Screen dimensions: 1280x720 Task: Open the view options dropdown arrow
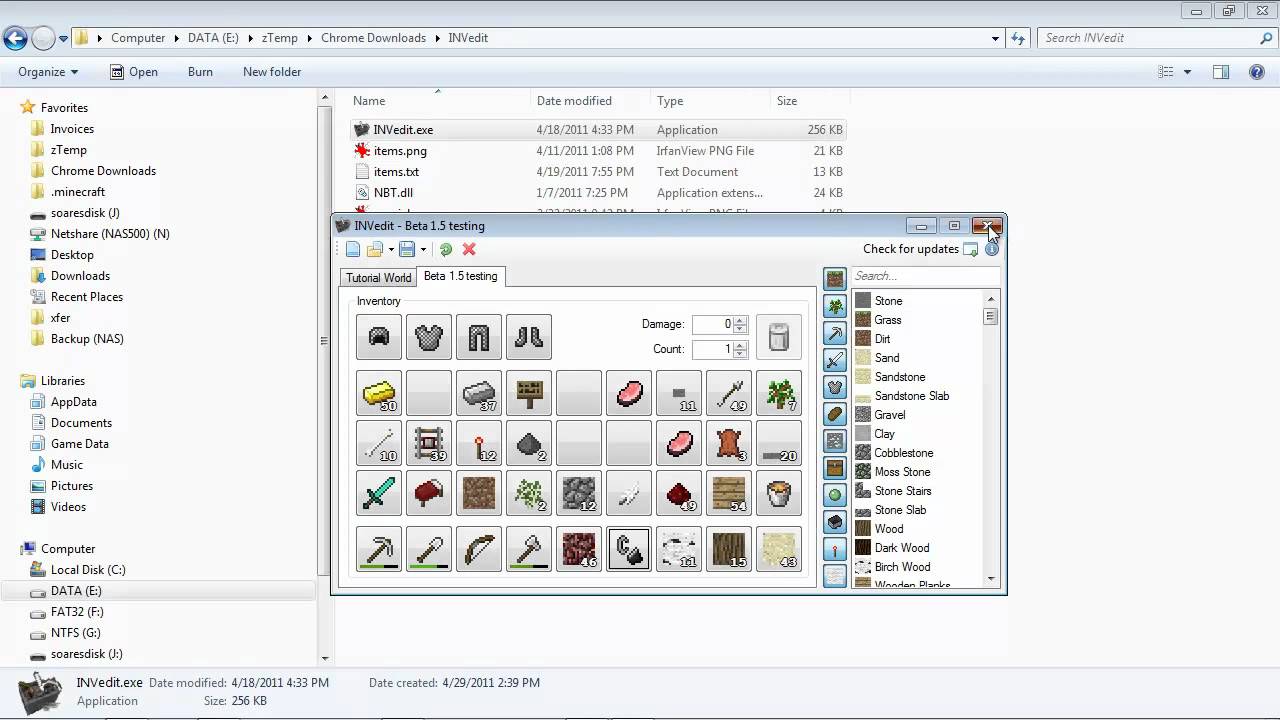[x=1187, y=72]
